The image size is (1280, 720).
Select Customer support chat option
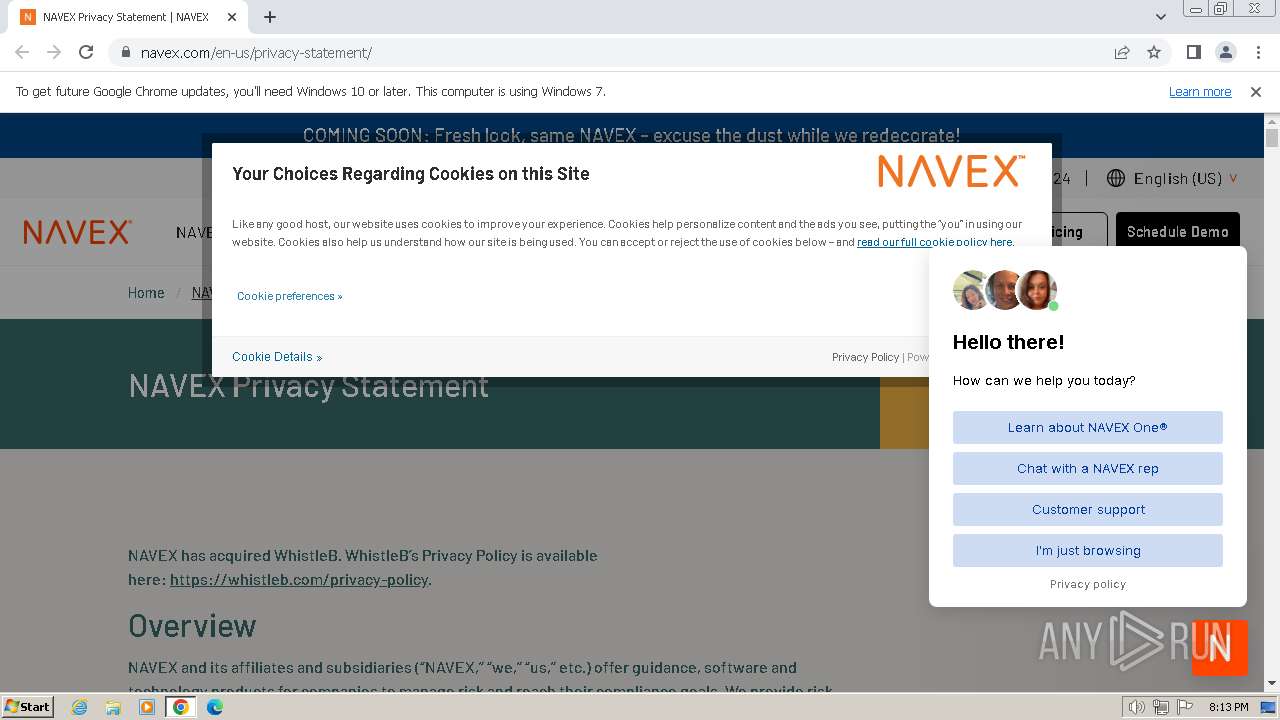coord(1087,509)
